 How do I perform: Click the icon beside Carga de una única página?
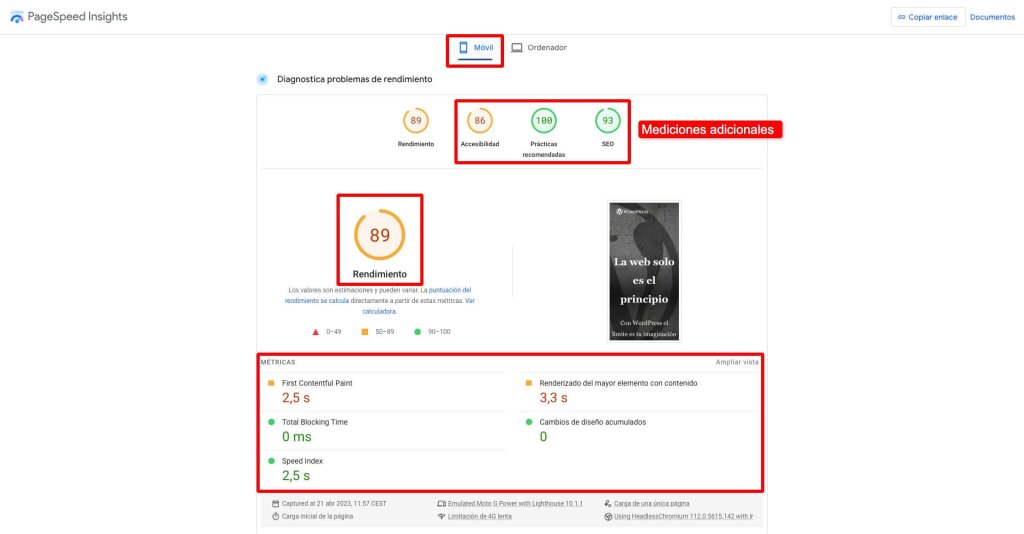click(x=607, y=504)
